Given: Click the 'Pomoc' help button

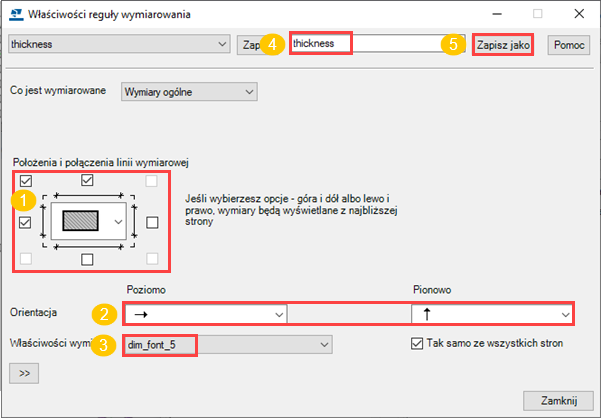Looking at the screenshot, I should [569, 45].
